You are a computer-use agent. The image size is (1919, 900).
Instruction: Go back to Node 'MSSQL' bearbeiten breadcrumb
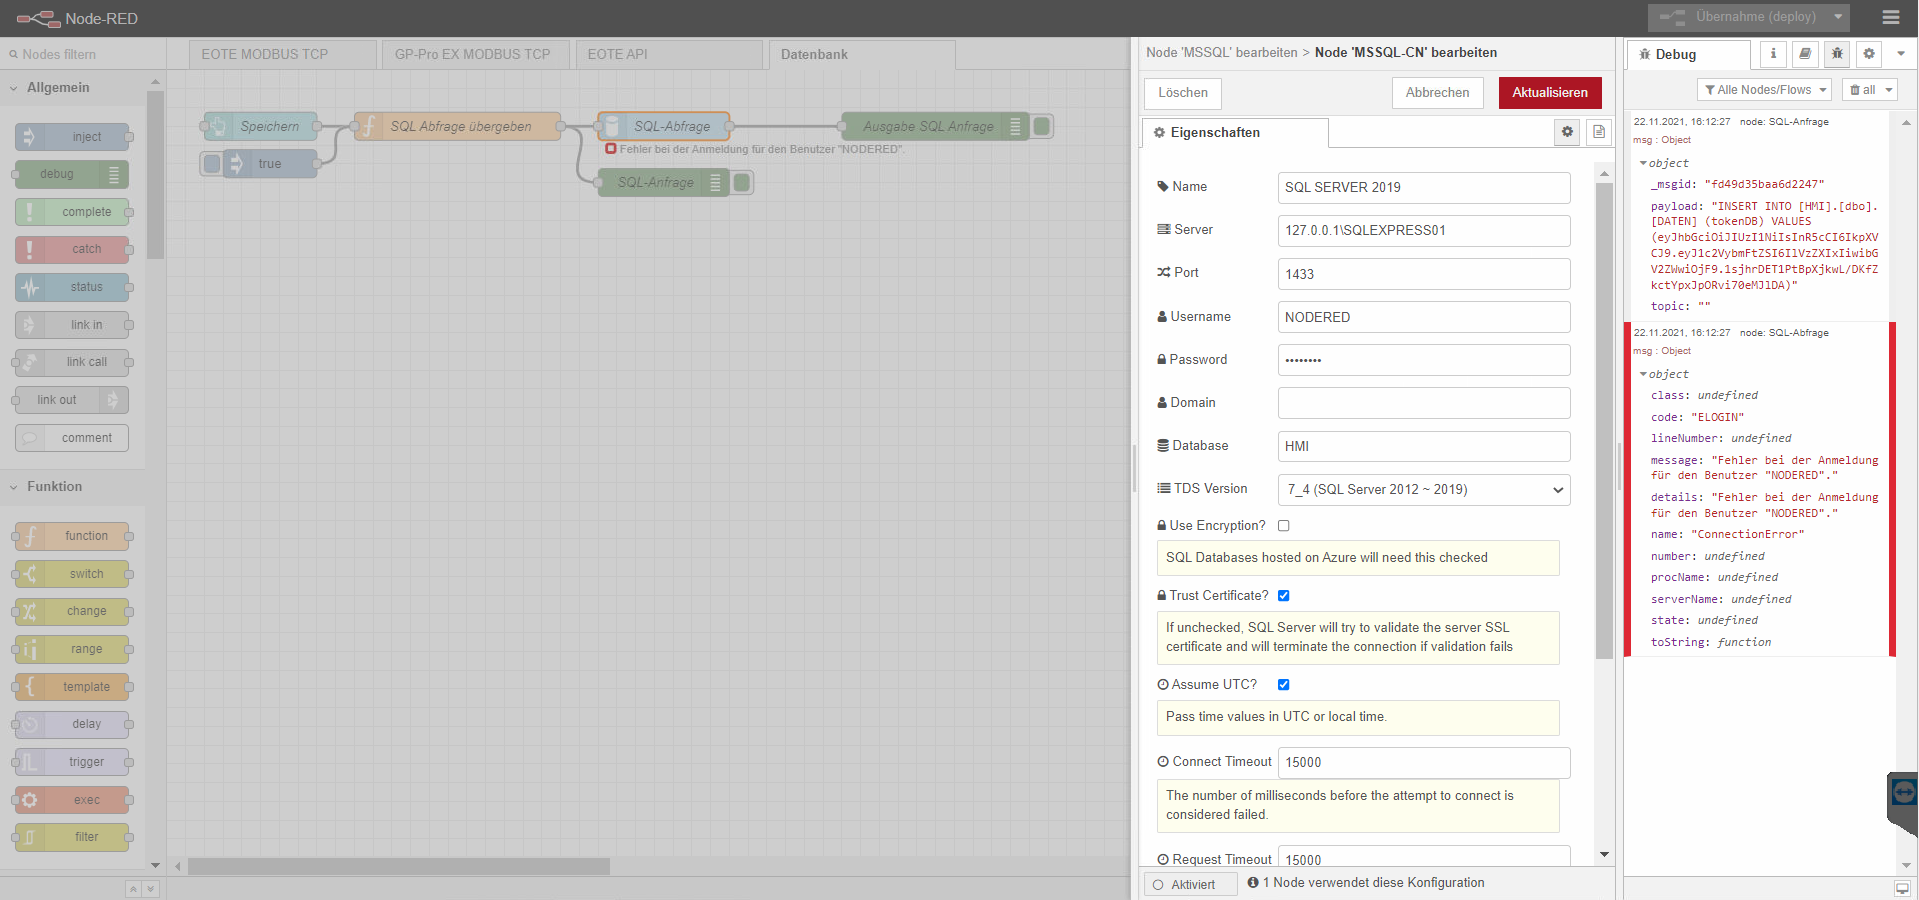pyautogui.click(x=1222, y=53)
